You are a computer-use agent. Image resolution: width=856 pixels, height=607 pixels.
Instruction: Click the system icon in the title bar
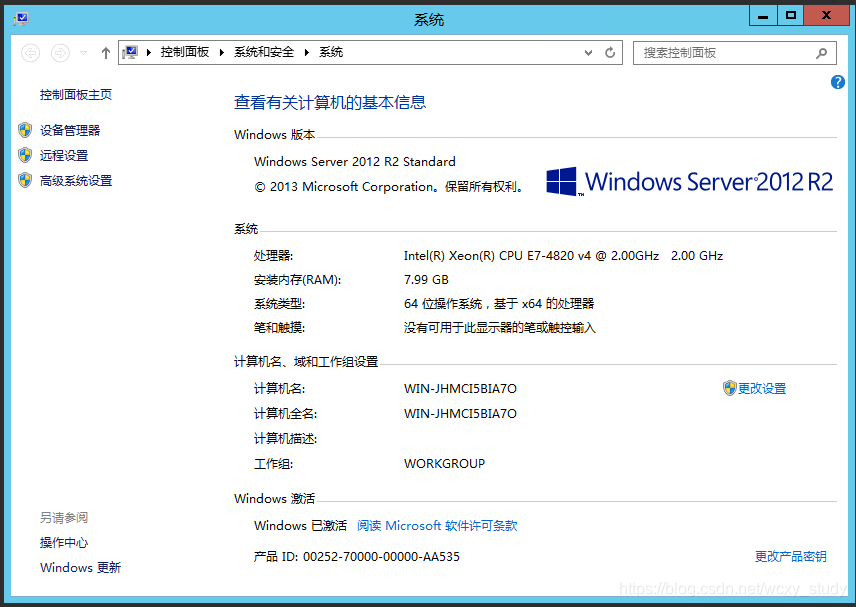[x=21, y=19]
